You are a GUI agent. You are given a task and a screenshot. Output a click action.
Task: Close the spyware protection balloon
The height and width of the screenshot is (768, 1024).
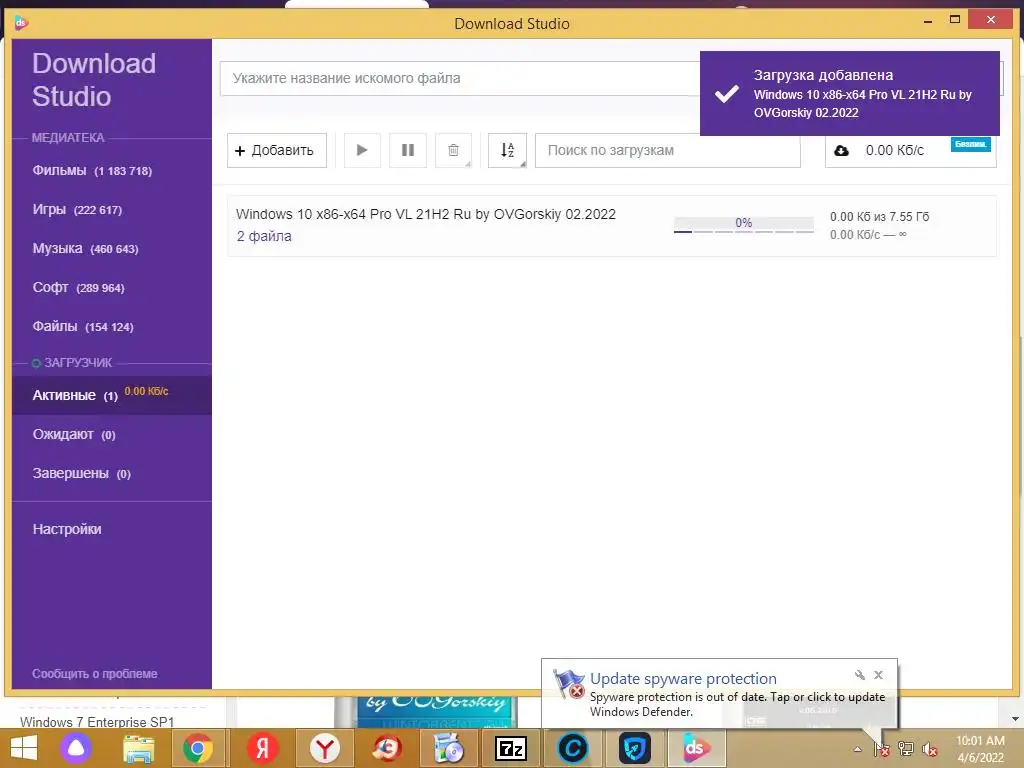tap(878, 675)
